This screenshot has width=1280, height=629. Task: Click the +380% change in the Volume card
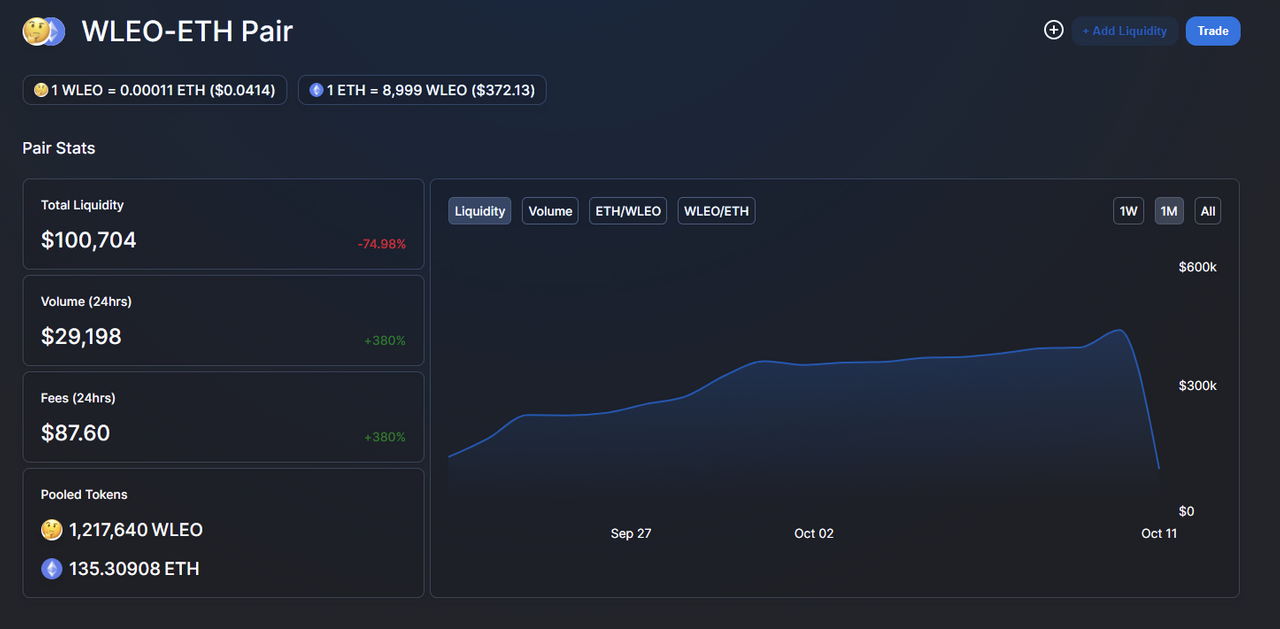point(385,341)
